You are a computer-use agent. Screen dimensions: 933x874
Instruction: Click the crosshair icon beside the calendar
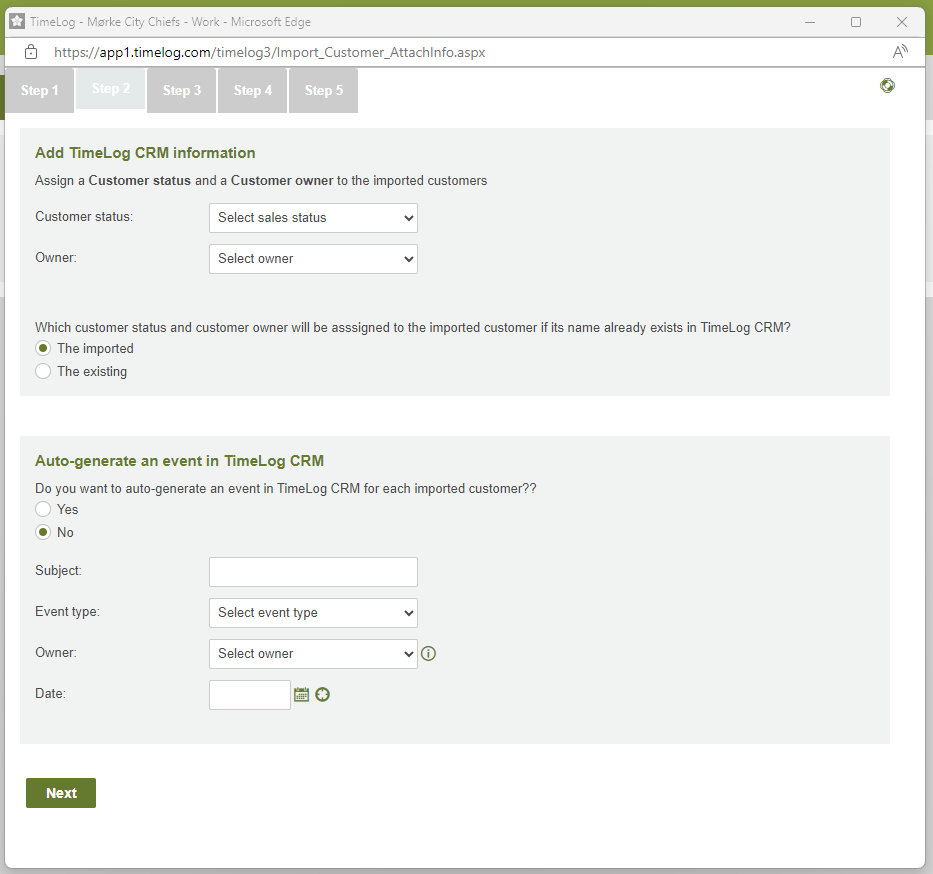[x=322, y=694]
